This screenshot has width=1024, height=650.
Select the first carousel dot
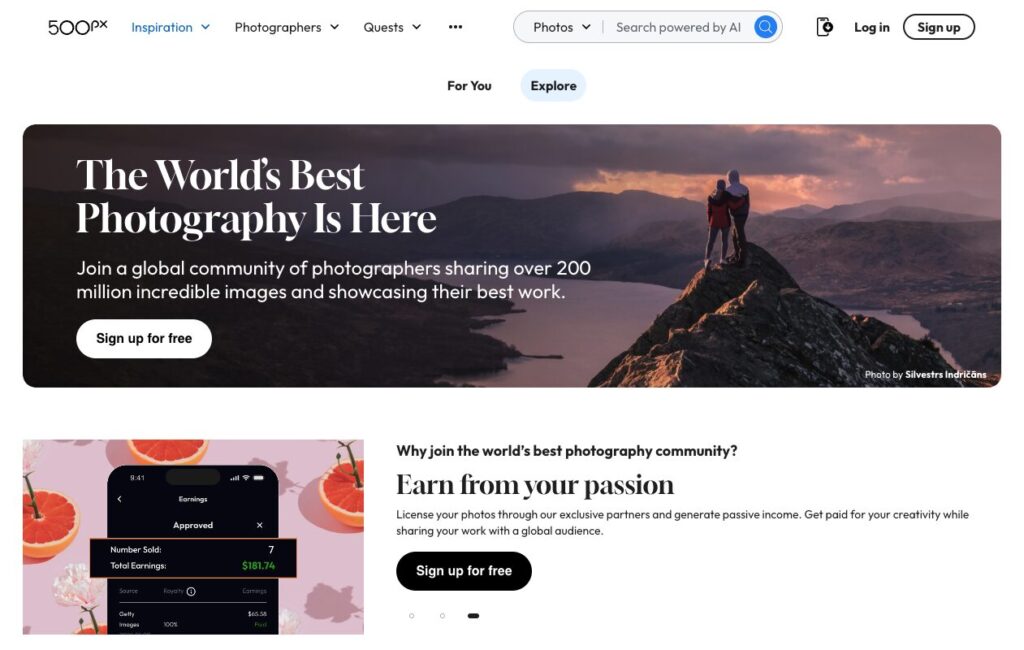pyautogui.click(x=411, y=615)
